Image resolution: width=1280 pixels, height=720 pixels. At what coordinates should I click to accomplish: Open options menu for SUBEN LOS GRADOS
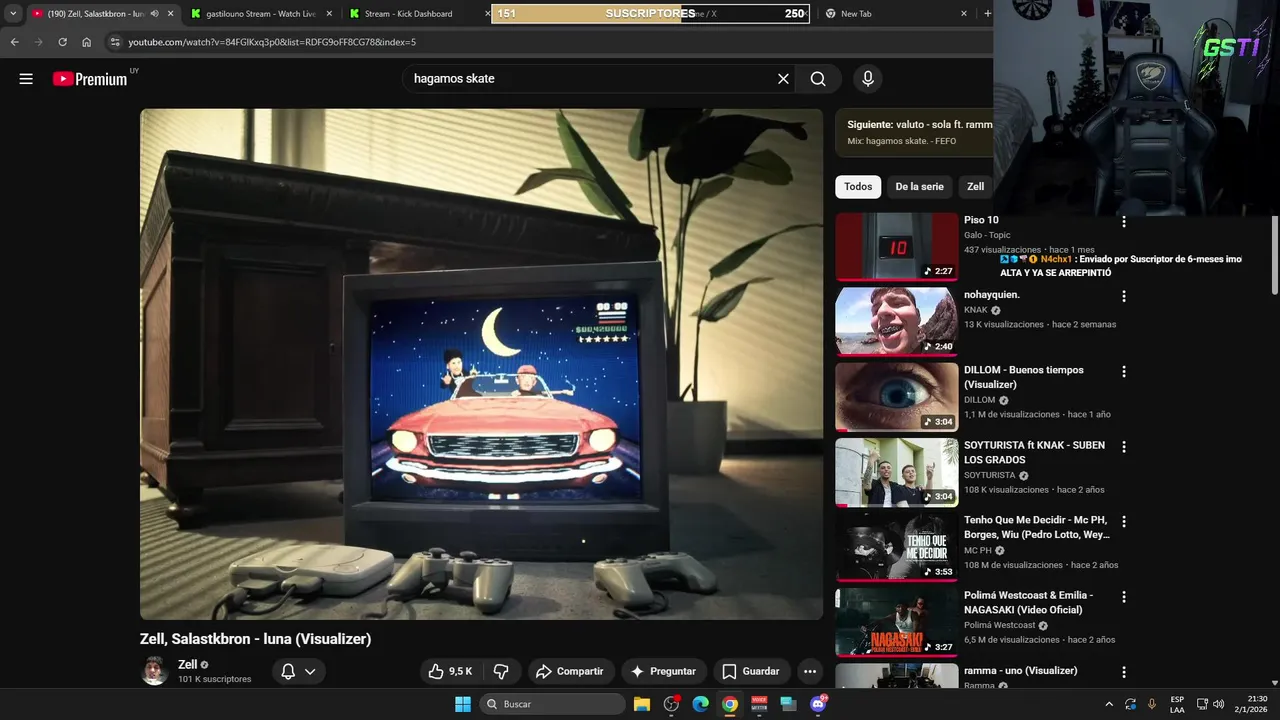point(1124,447)
